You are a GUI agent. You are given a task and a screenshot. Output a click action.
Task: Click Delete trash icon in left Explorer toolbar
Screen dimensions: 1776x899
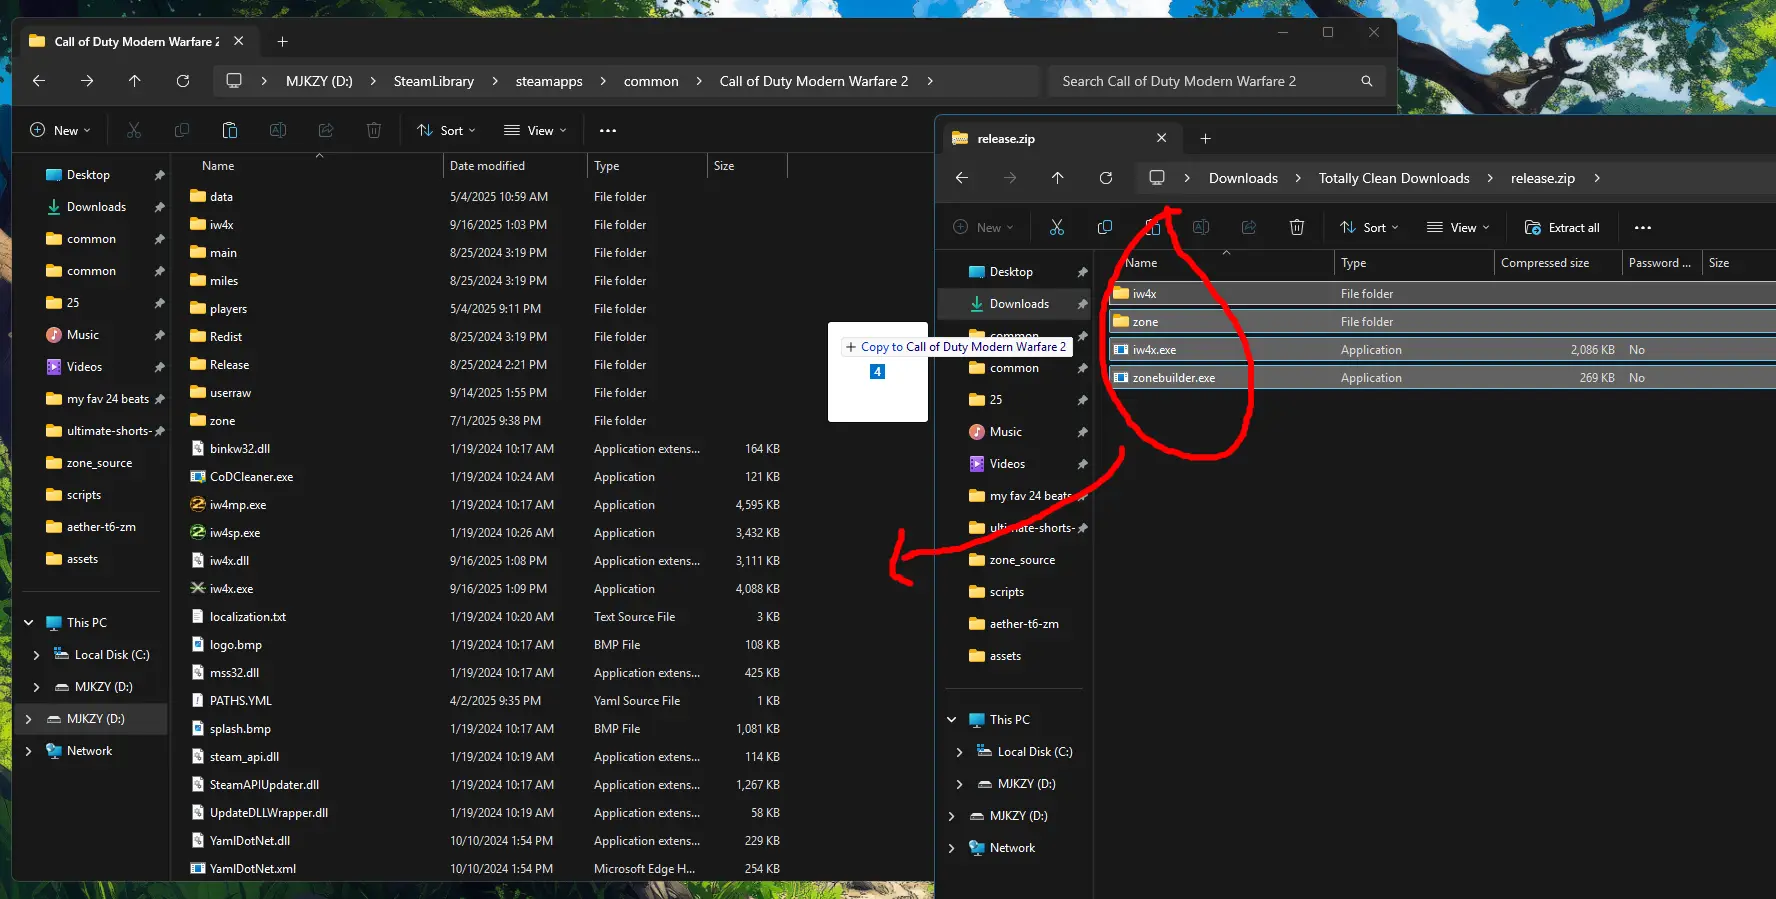pos(374,130)
